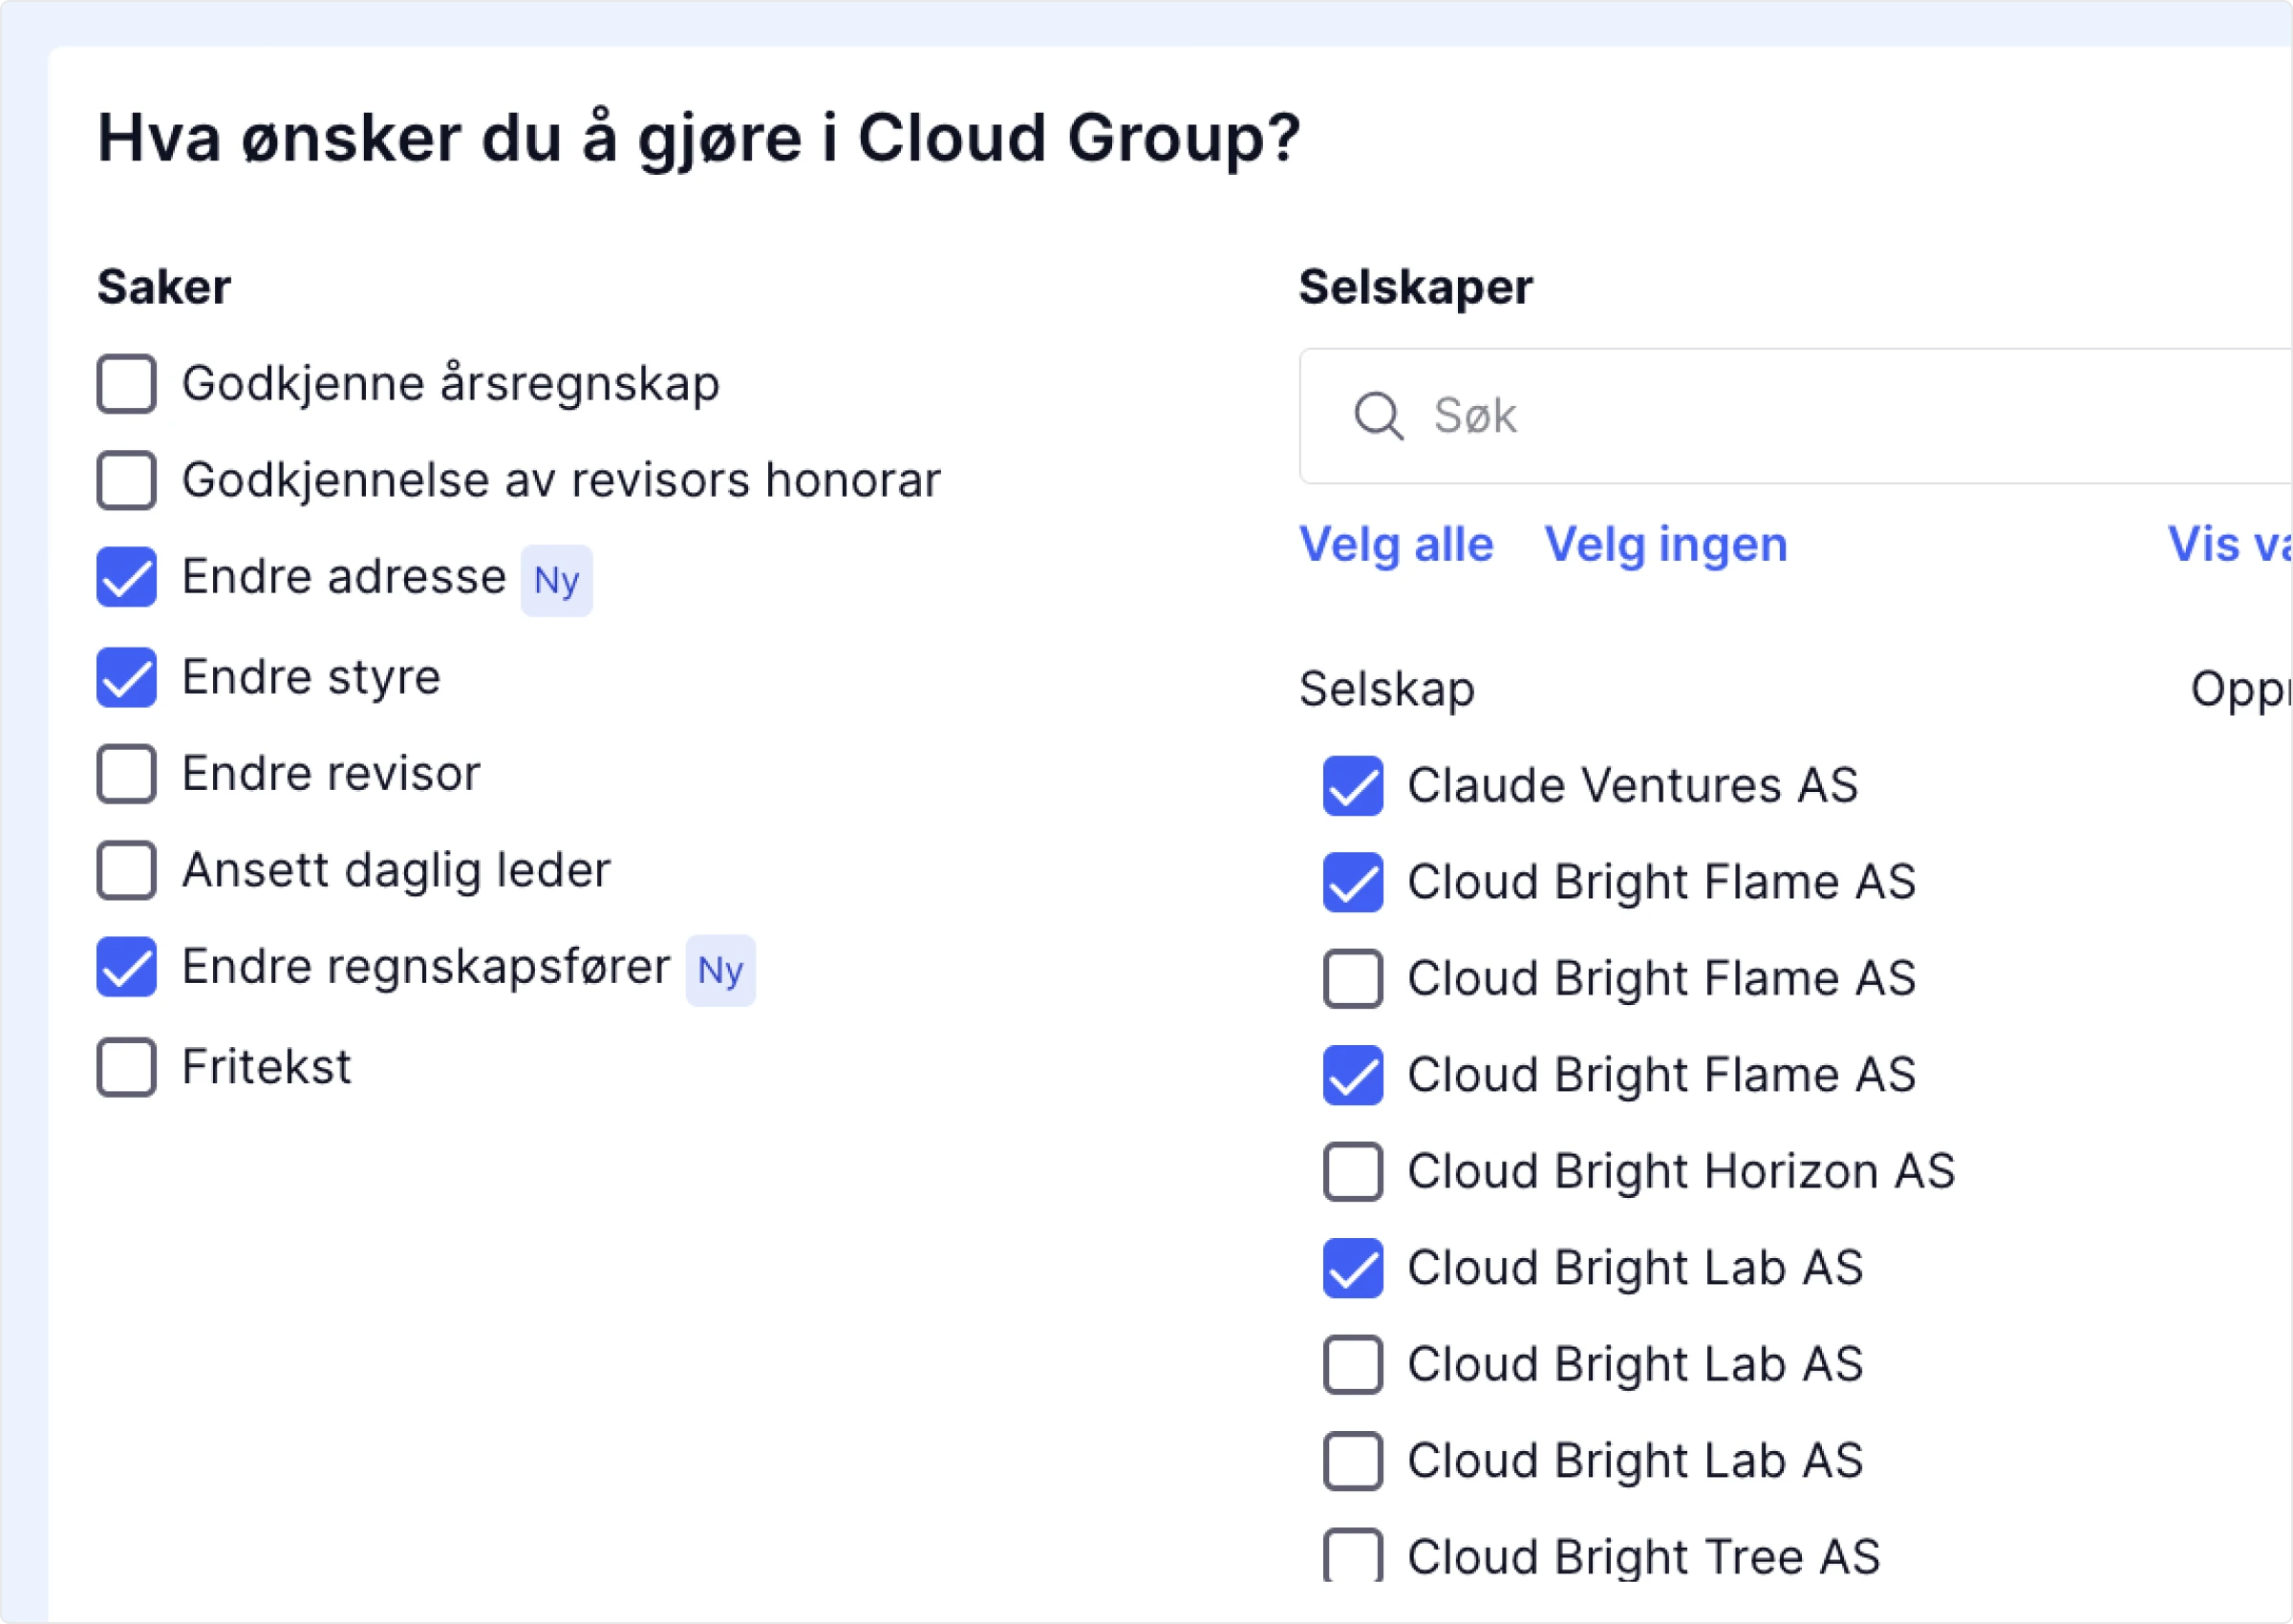This screenshot has width=2293, height=1624.
Task: Check the Godkjenne årsregnskap checkbox
Action: coord(126,384)
